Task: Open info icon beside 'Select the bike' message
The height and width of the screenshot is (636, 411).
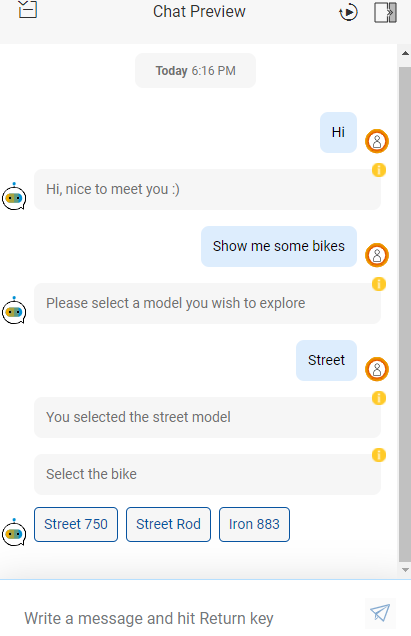Action: coord(379,455)
